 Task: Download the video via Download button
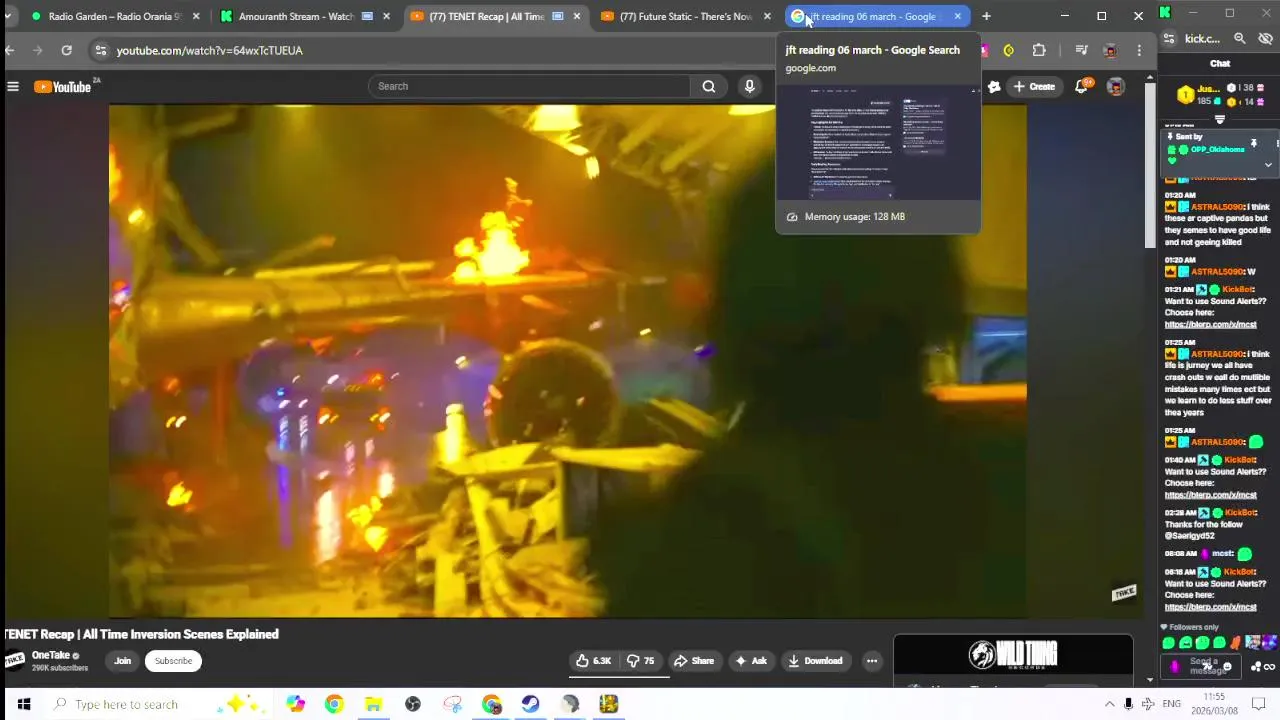pos(815,661)
